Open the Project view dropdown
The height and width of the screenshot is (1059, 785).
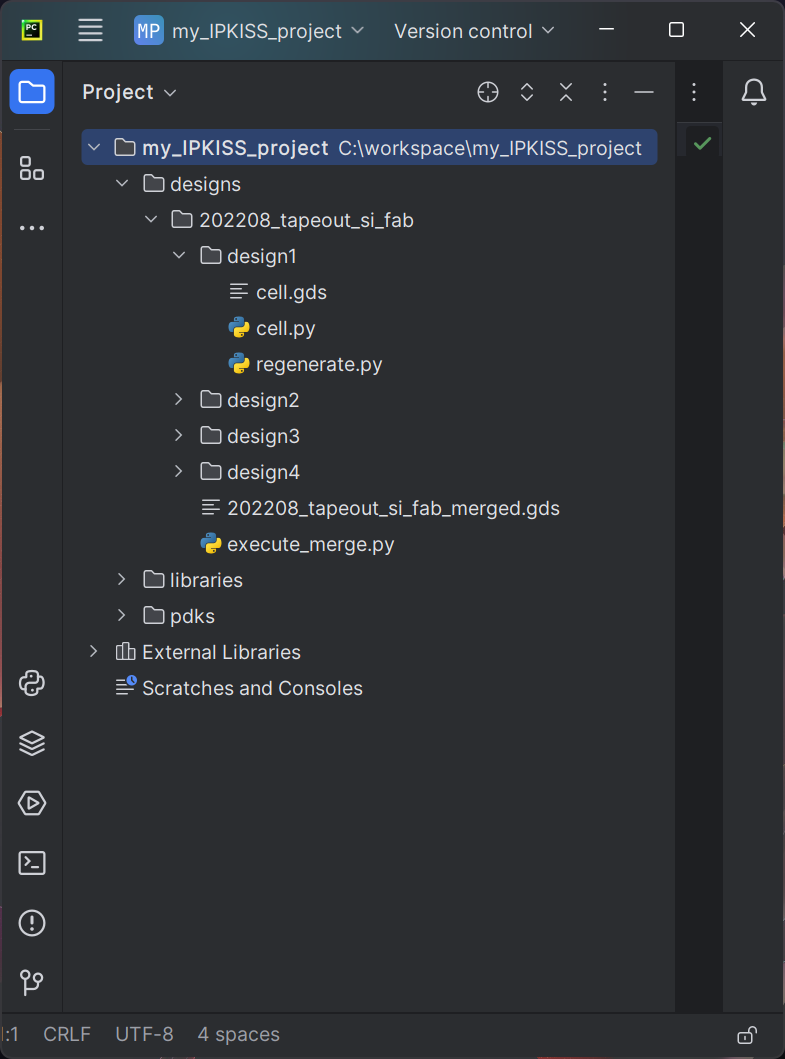pos(129,92)
